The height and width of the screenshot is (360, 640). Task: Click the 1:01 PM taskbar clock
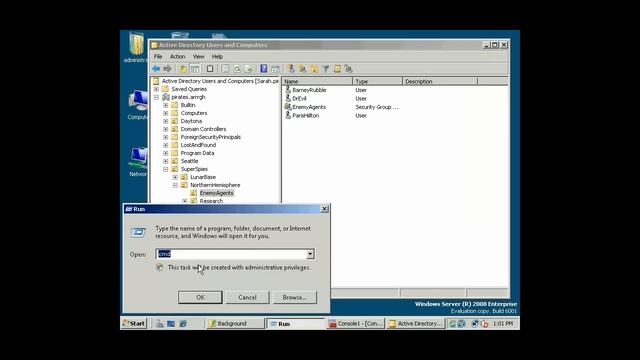pyautogui.click(x=503, y=323)
